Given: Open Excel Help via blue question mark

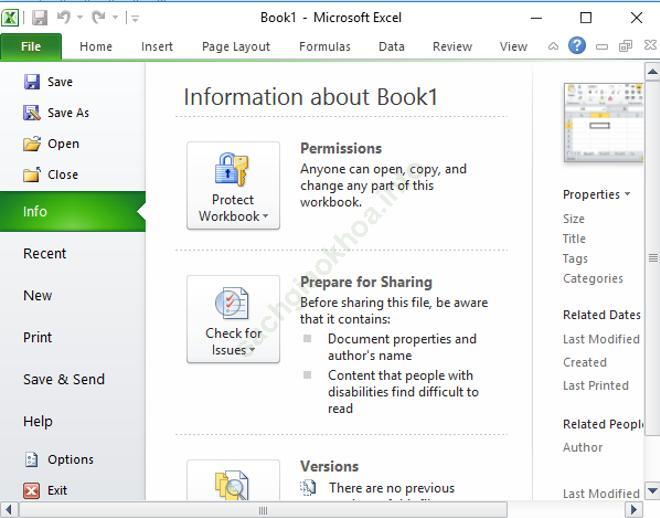Looking at the screenshot, I should point(577,45).
